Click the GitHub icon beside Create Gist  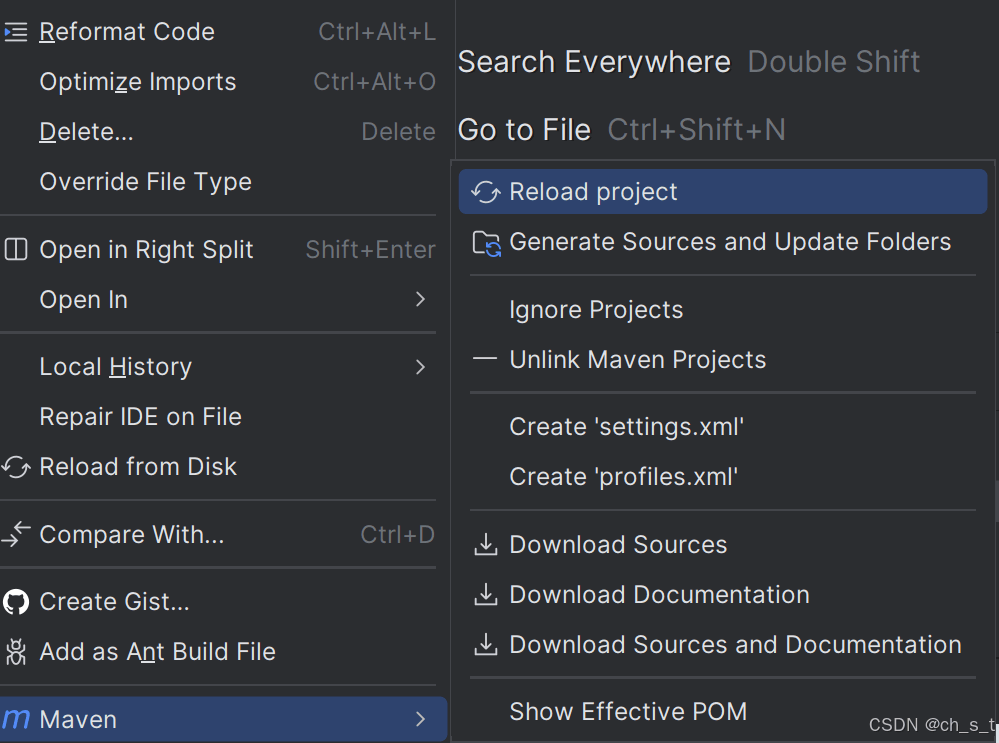click(16, 602)
